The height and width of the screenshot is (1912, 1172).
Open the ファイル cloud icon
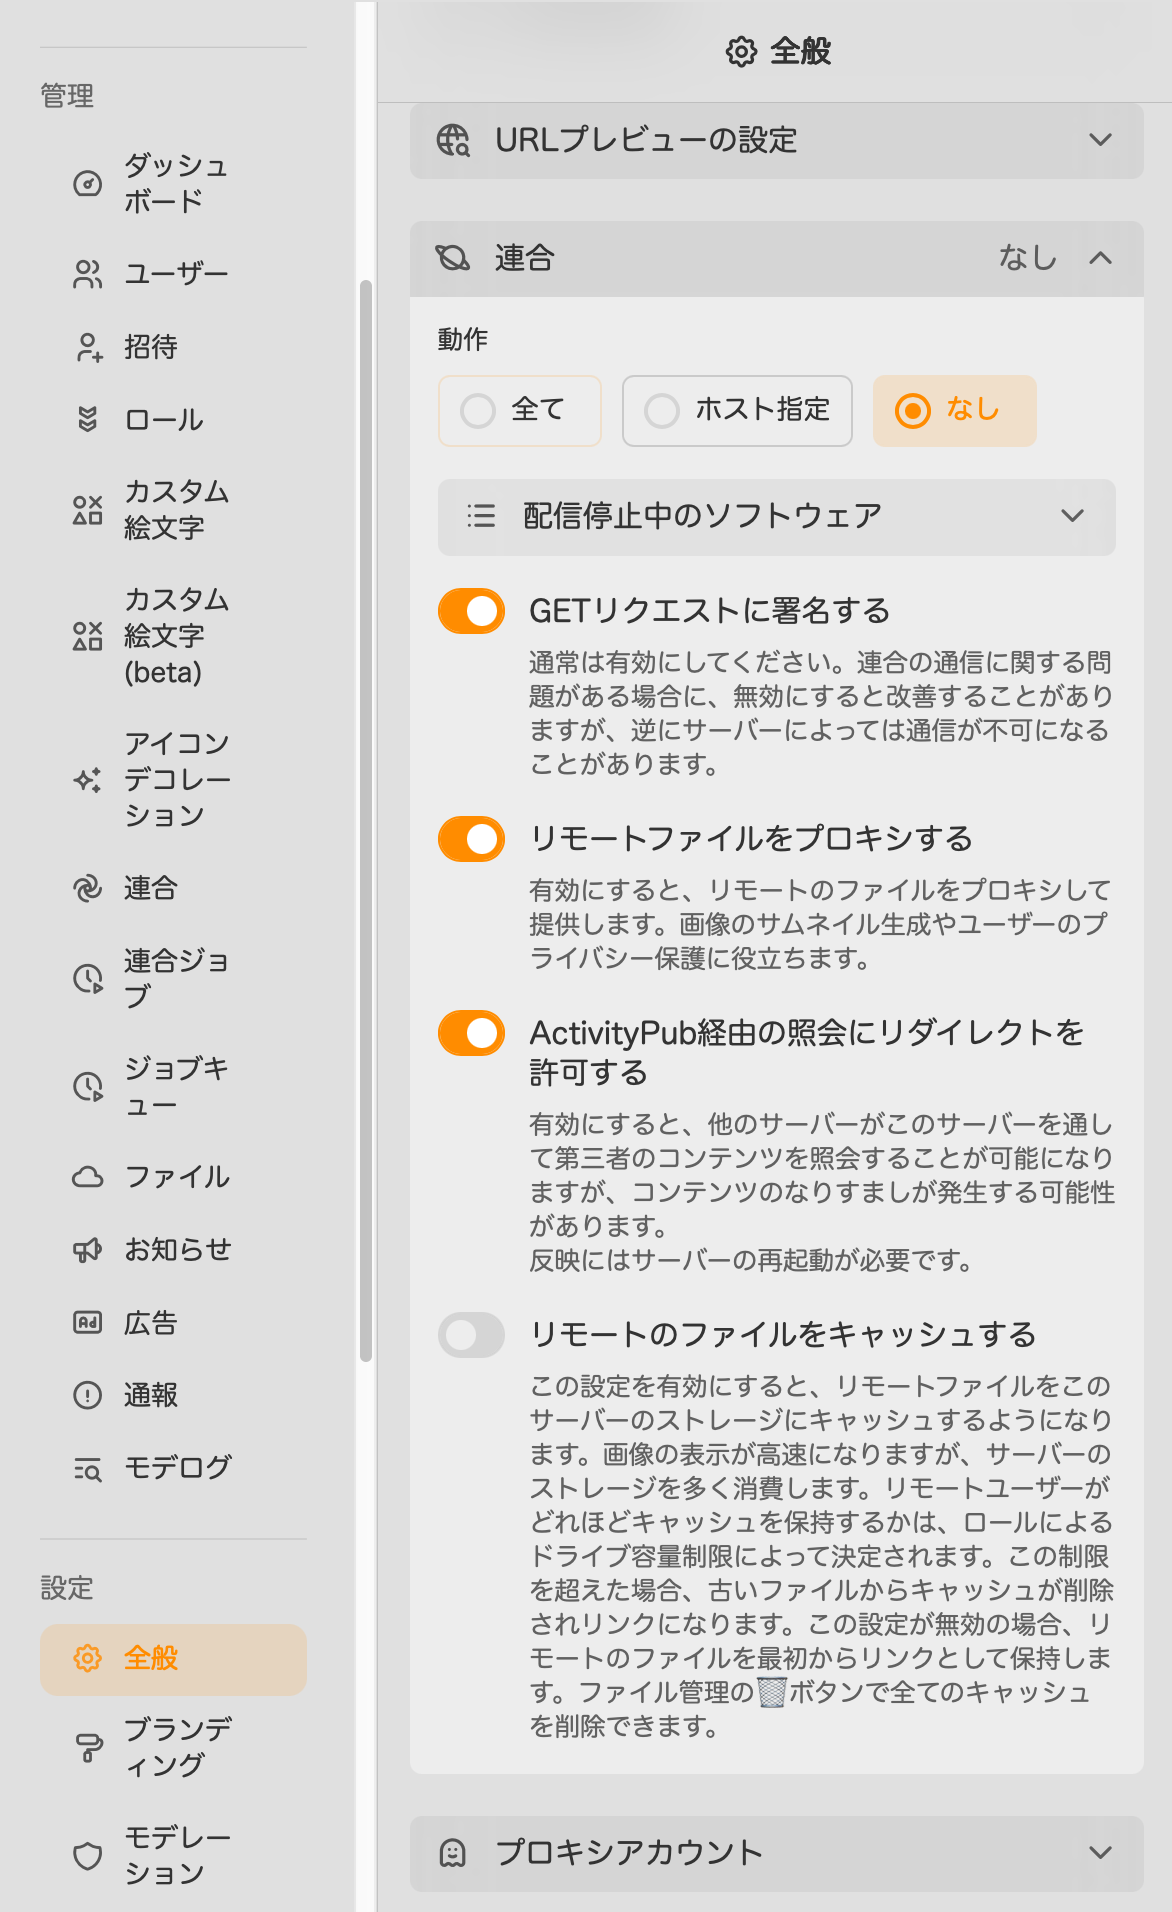click(88, 1177)
